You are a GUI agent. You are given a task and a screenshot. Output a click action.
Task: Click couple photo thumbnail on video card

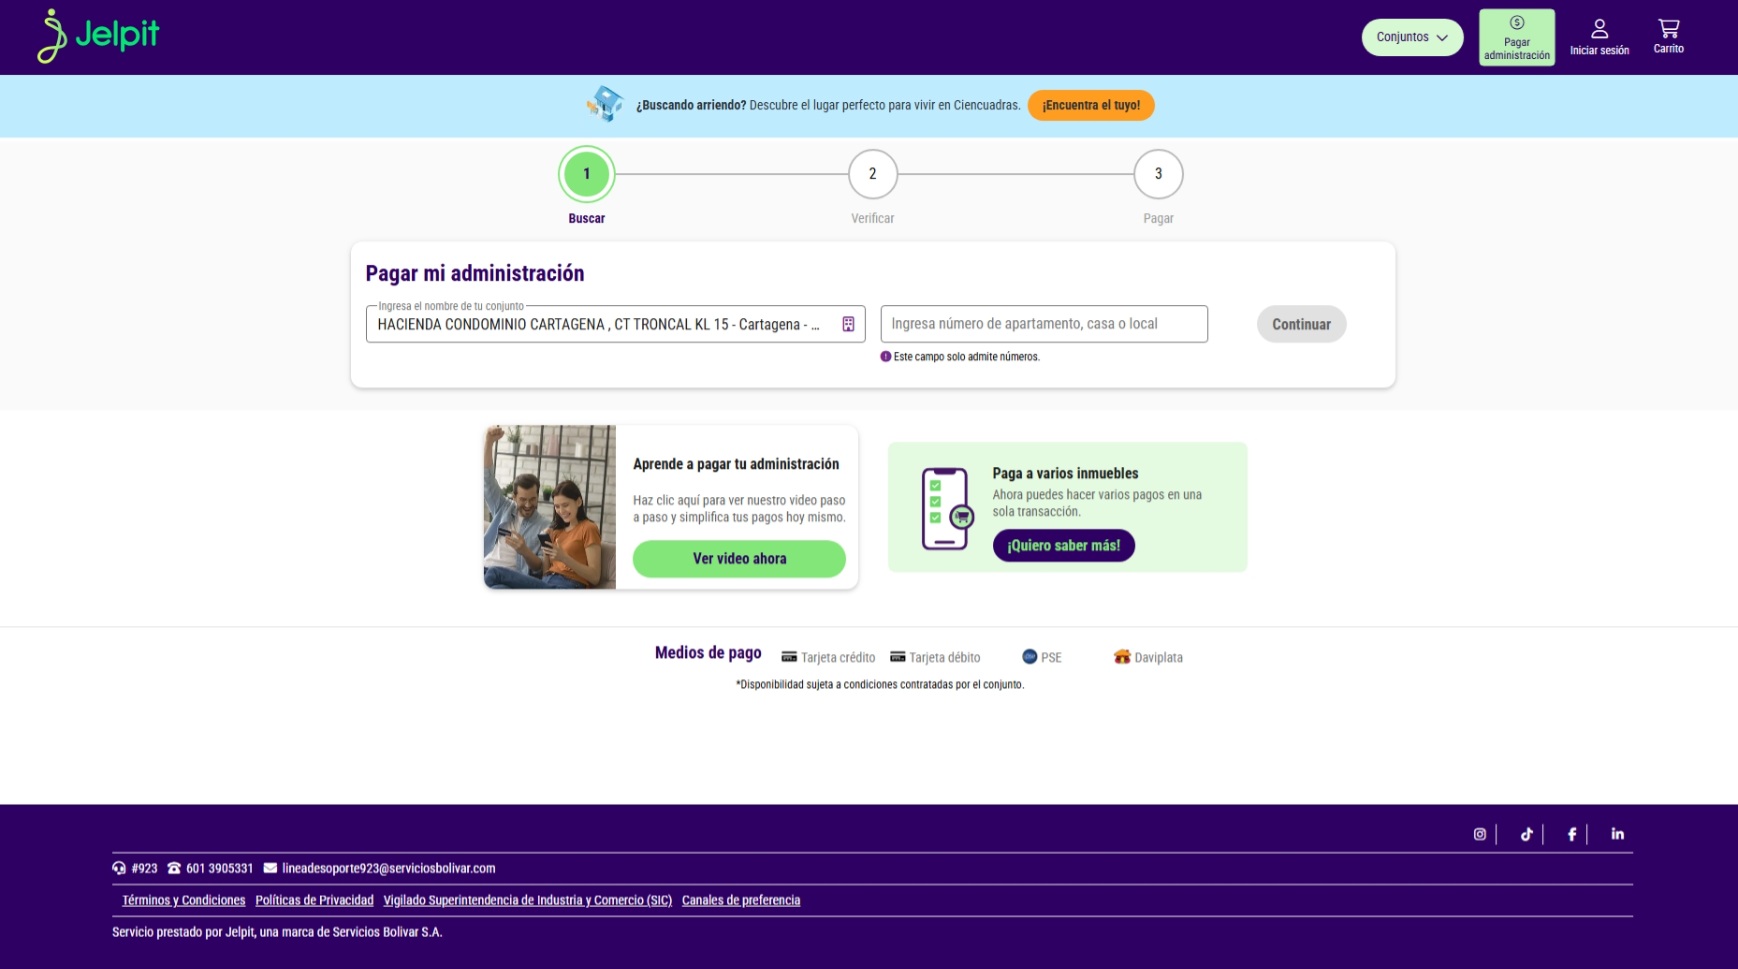point(550,507)
